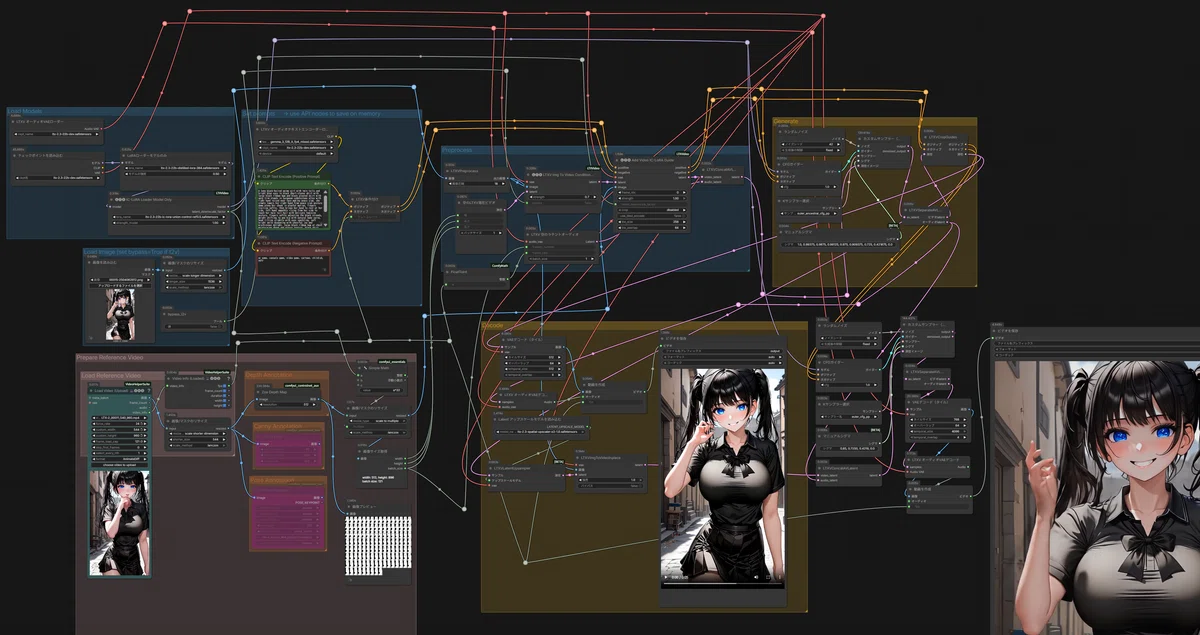Open help icon on Video Info (Loaded) node
This screenshot has width=1200, height=635.
click(228, 379)
